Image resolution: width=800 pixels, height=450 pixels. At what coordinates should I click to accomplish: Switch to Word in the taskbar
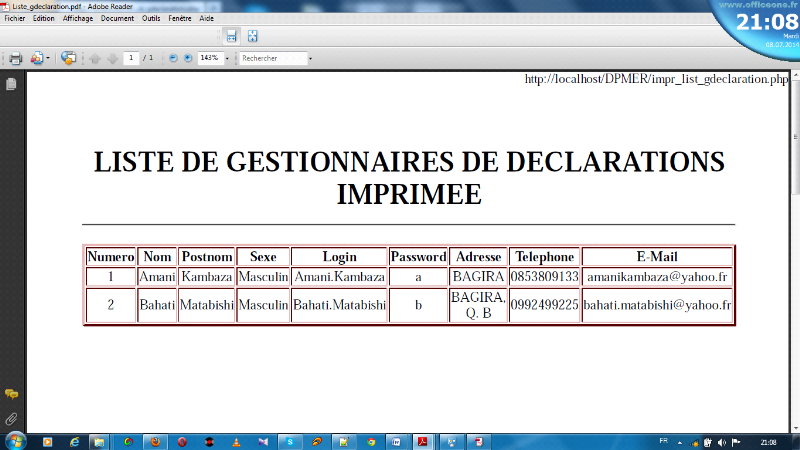pos(396,442)
